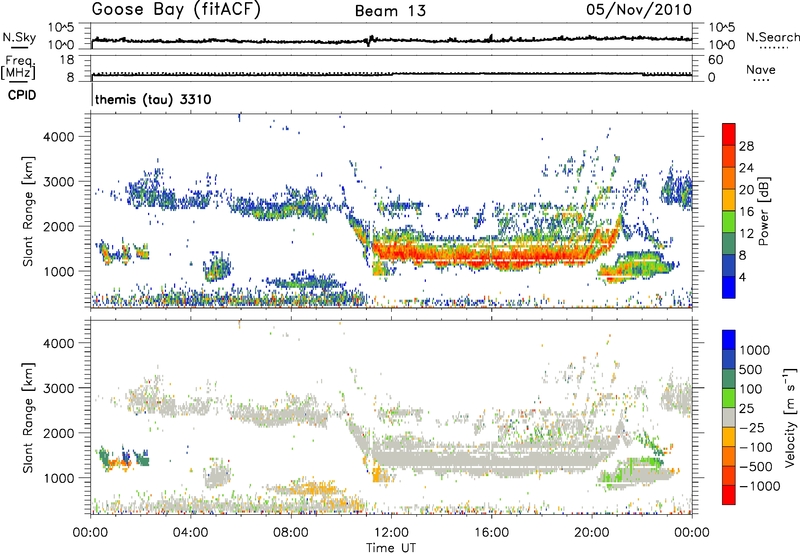
Task: Click the Velocity panel 'Slant Range [km]' label
Action: [28, 417]
